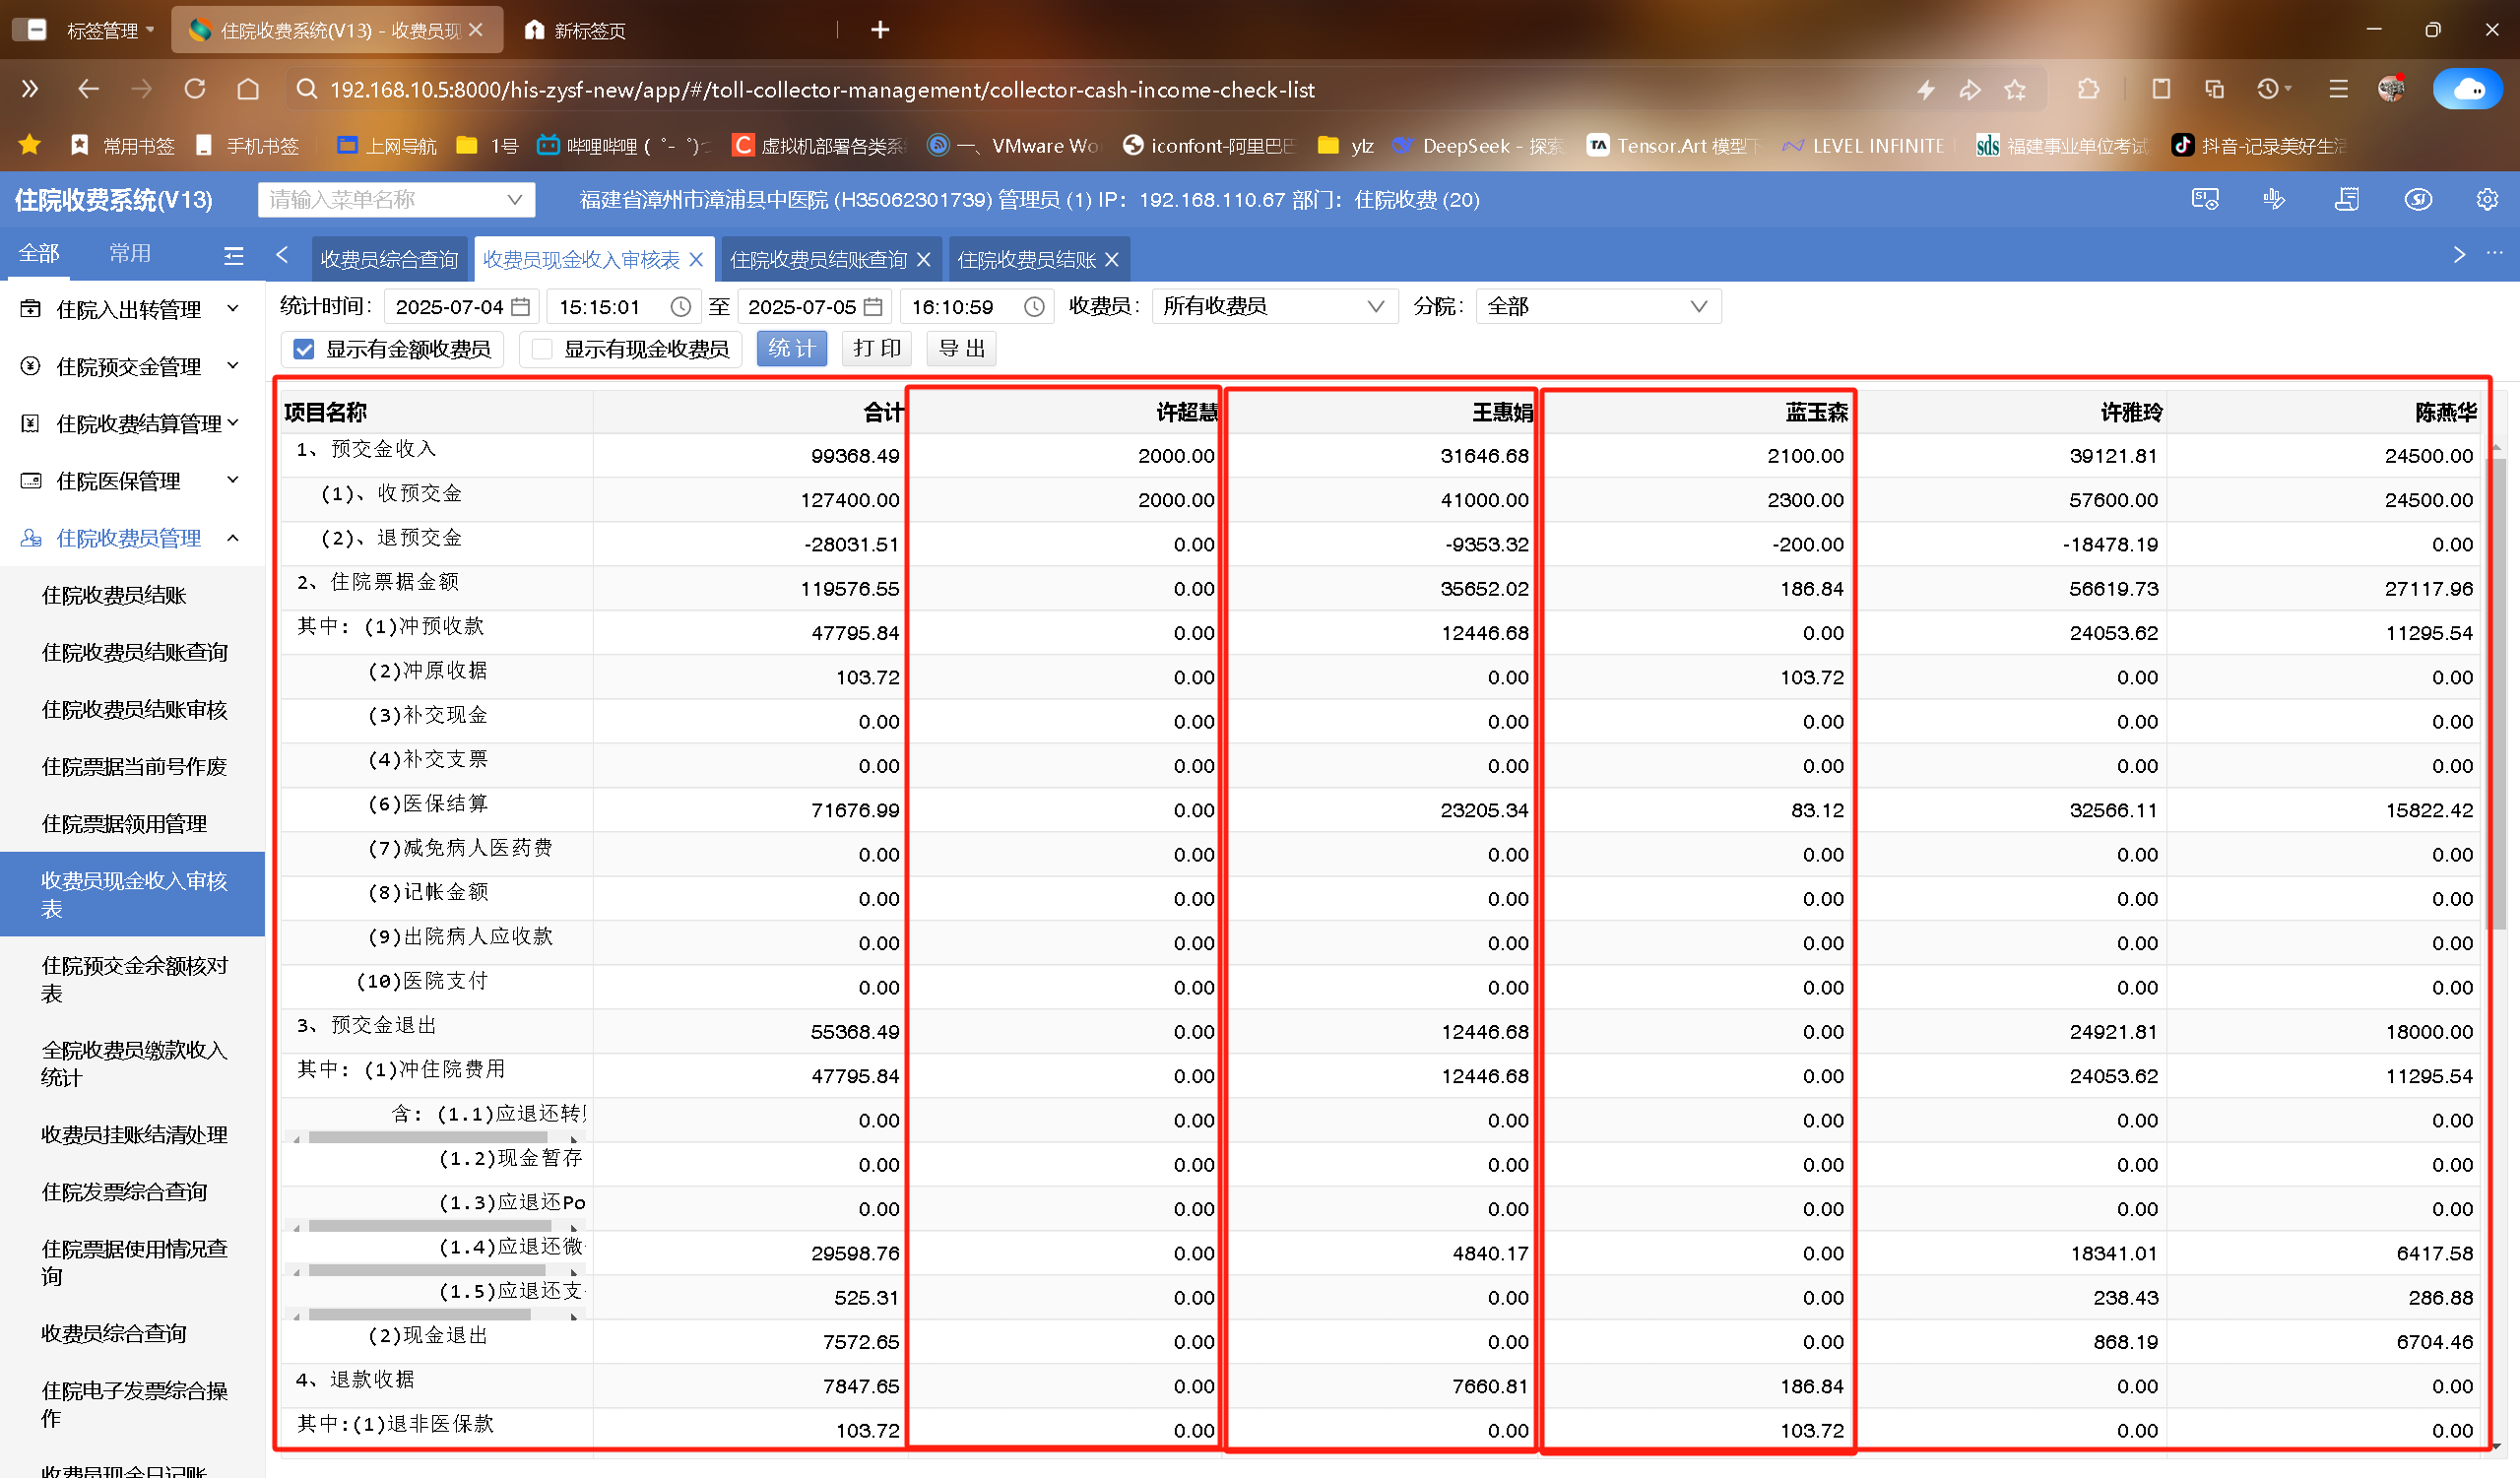
Task: Switch to the 住院收费员结账查询 tab
Action: coord(818,260)
